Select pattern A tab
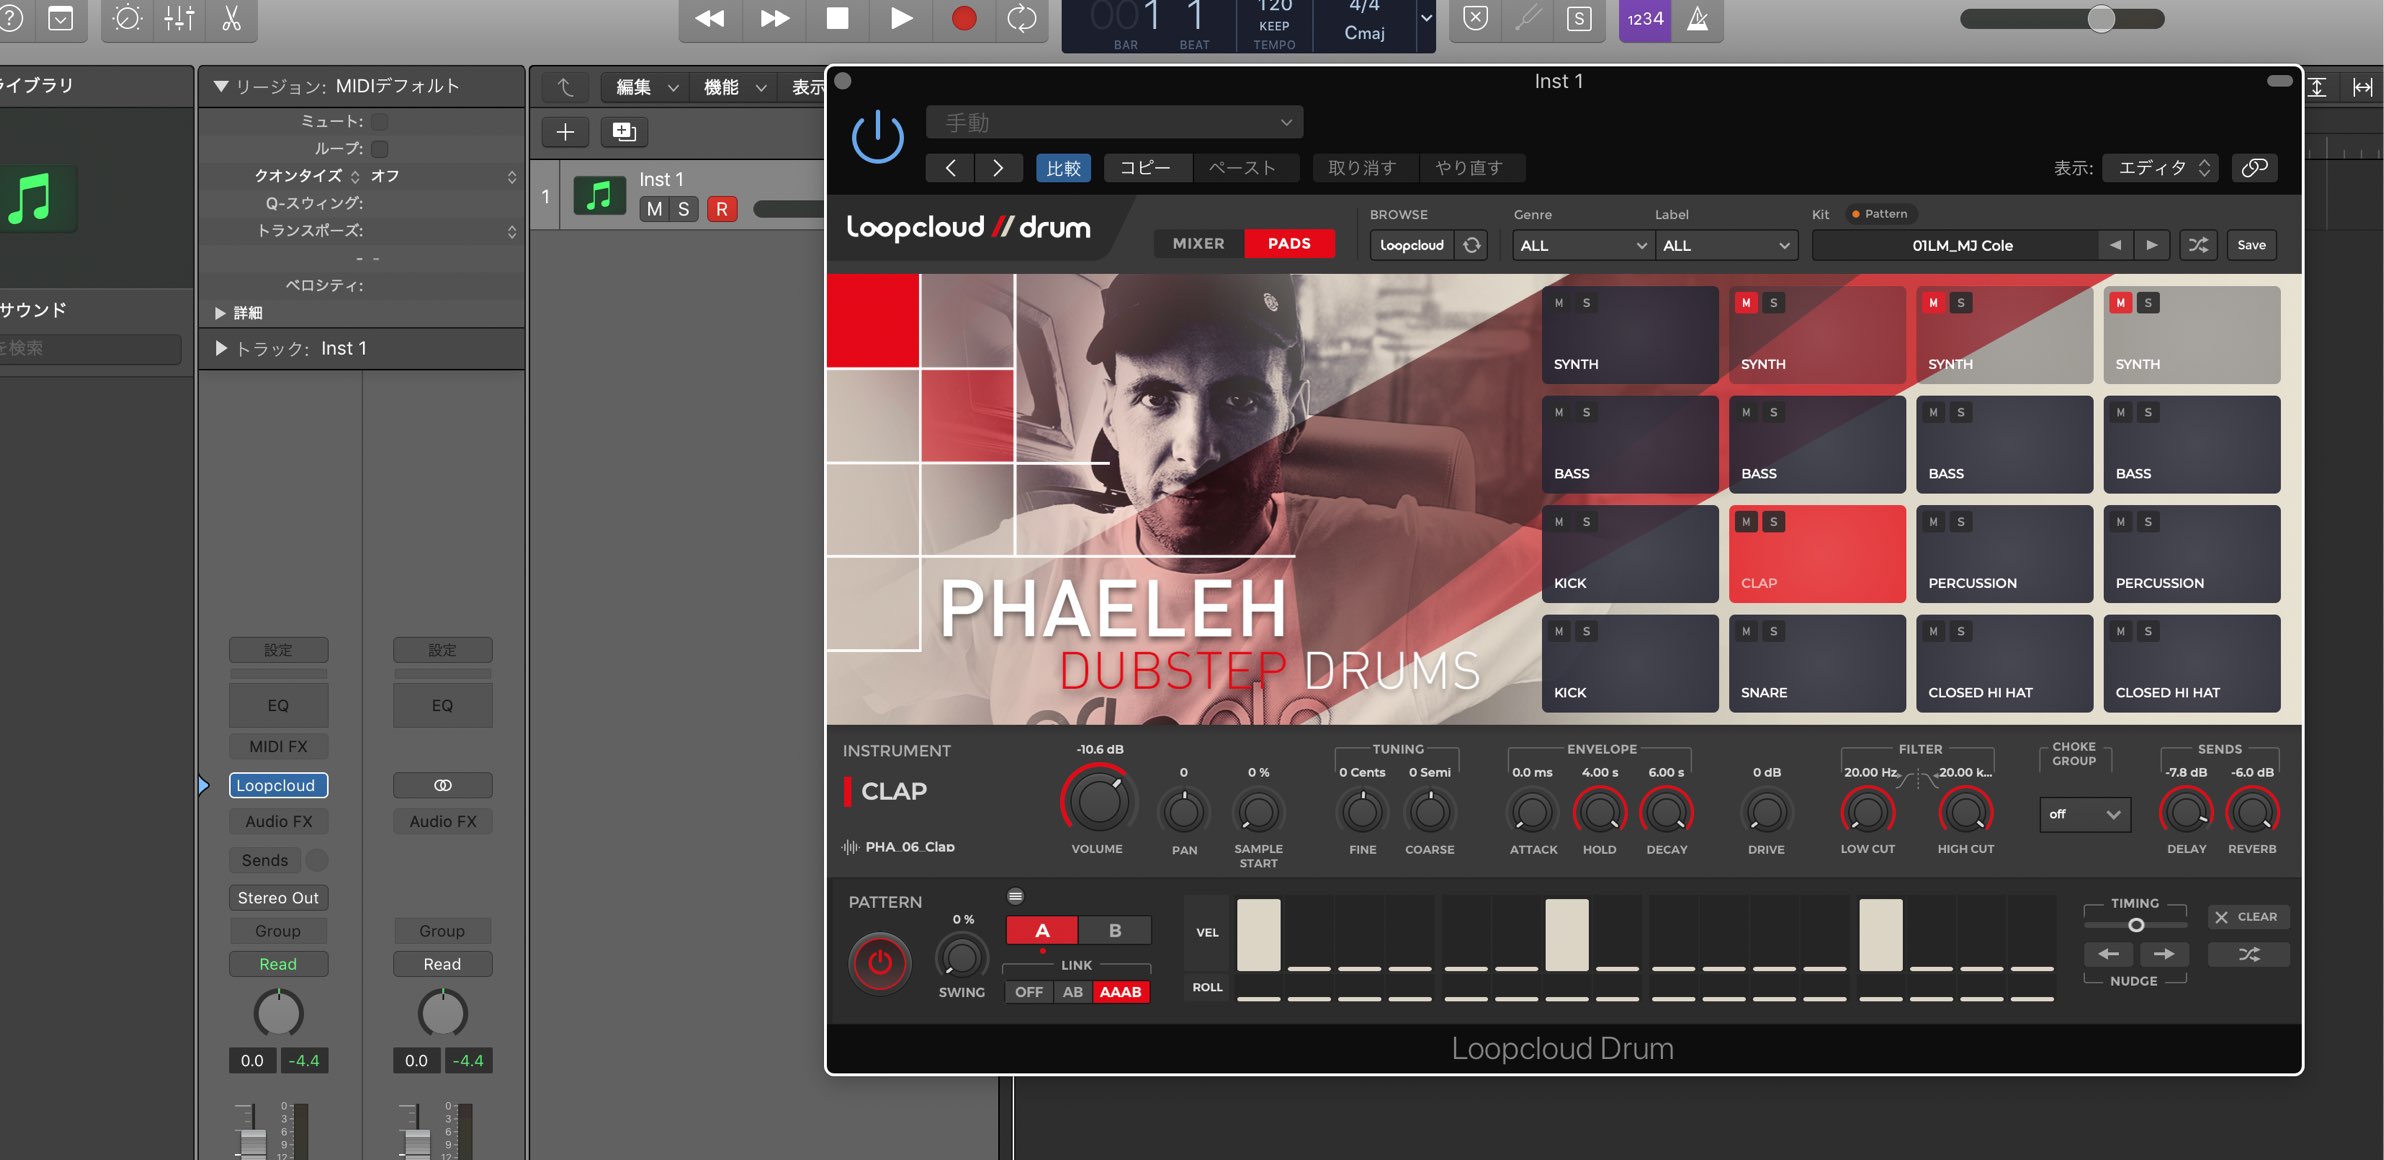 (1042, 931)
